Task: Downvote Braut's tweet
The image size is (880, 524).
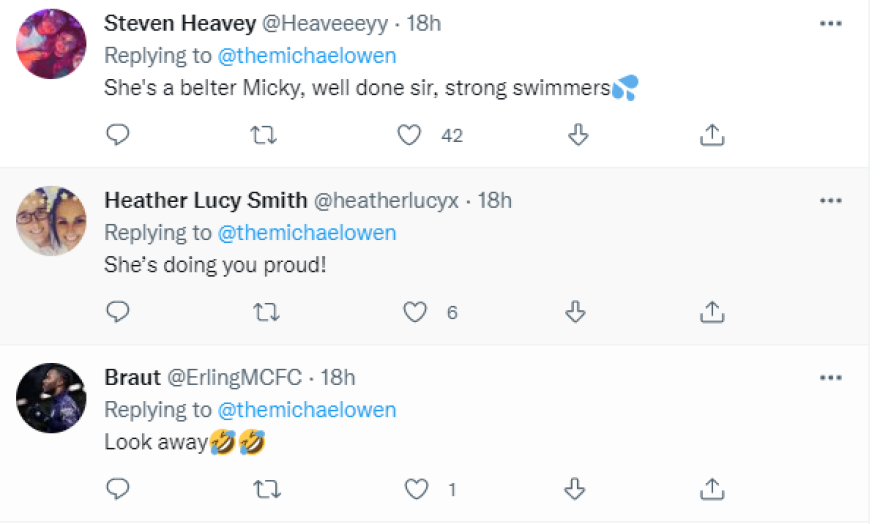Action: point(575,489)
